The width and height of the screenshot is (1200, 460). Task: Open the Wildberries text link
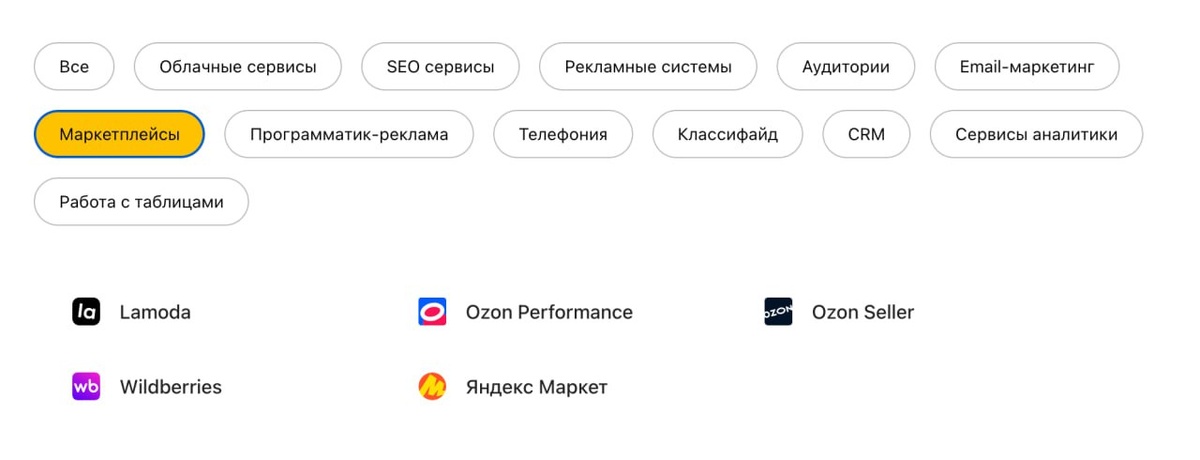tap(171, 387)
